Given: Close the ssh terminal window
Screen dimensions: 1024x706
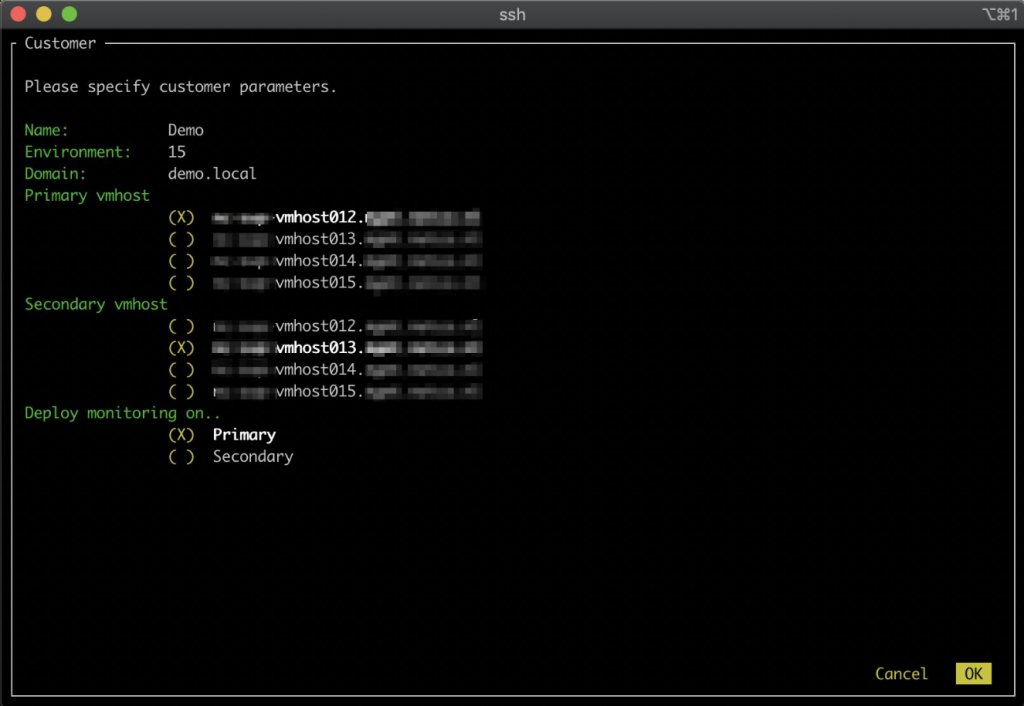Looking at the screenshot, I should [18, 14].
